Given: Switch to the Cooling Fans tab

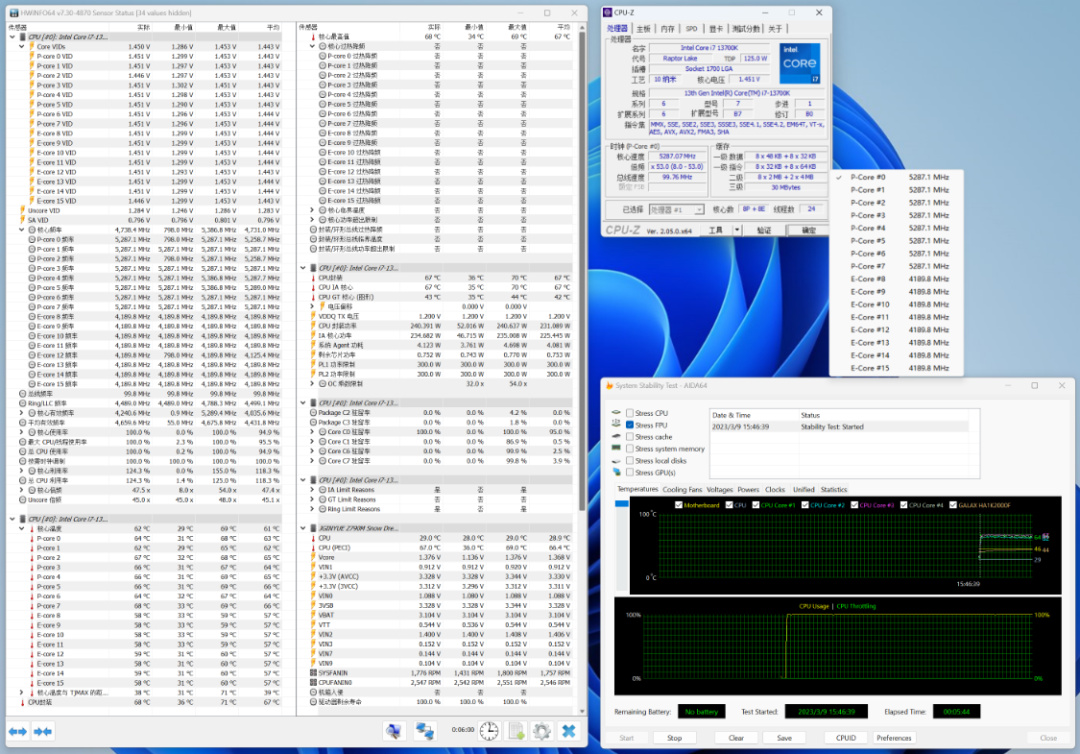Looking at the screenshot, I should (x=682, y=490).
